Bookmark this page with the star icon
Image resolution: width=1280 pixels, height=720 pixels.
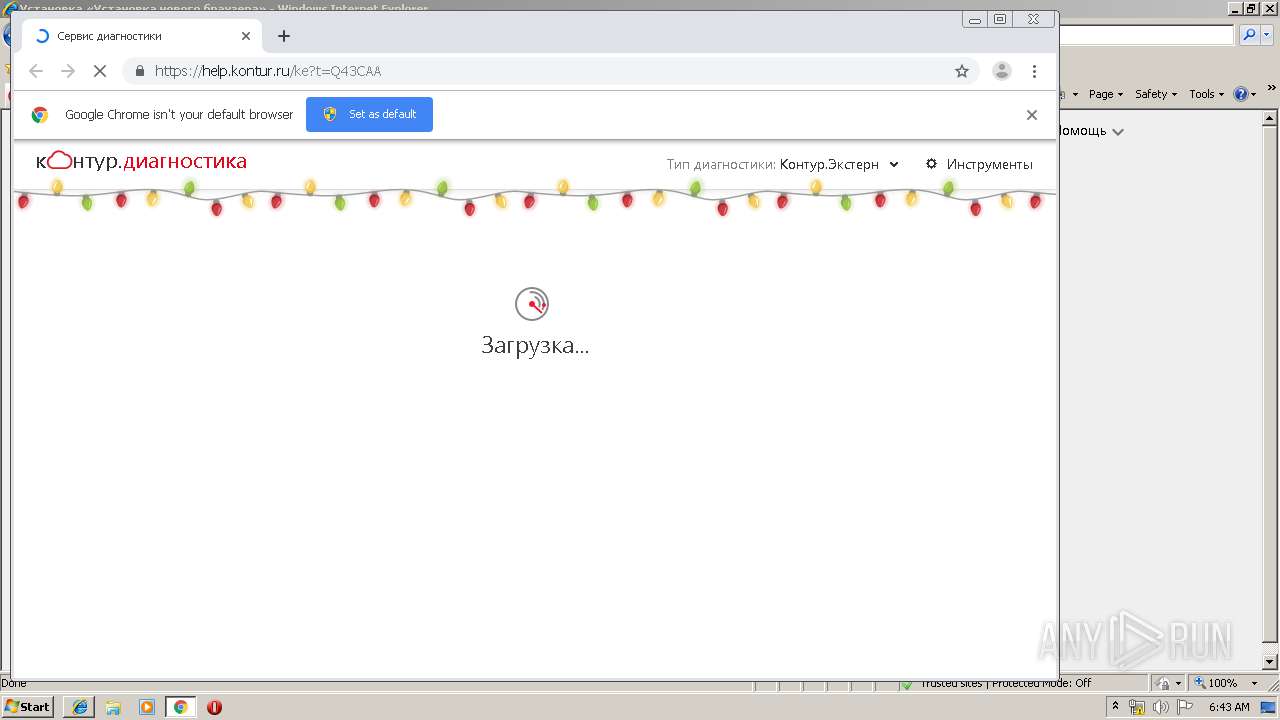pos(962,71)
